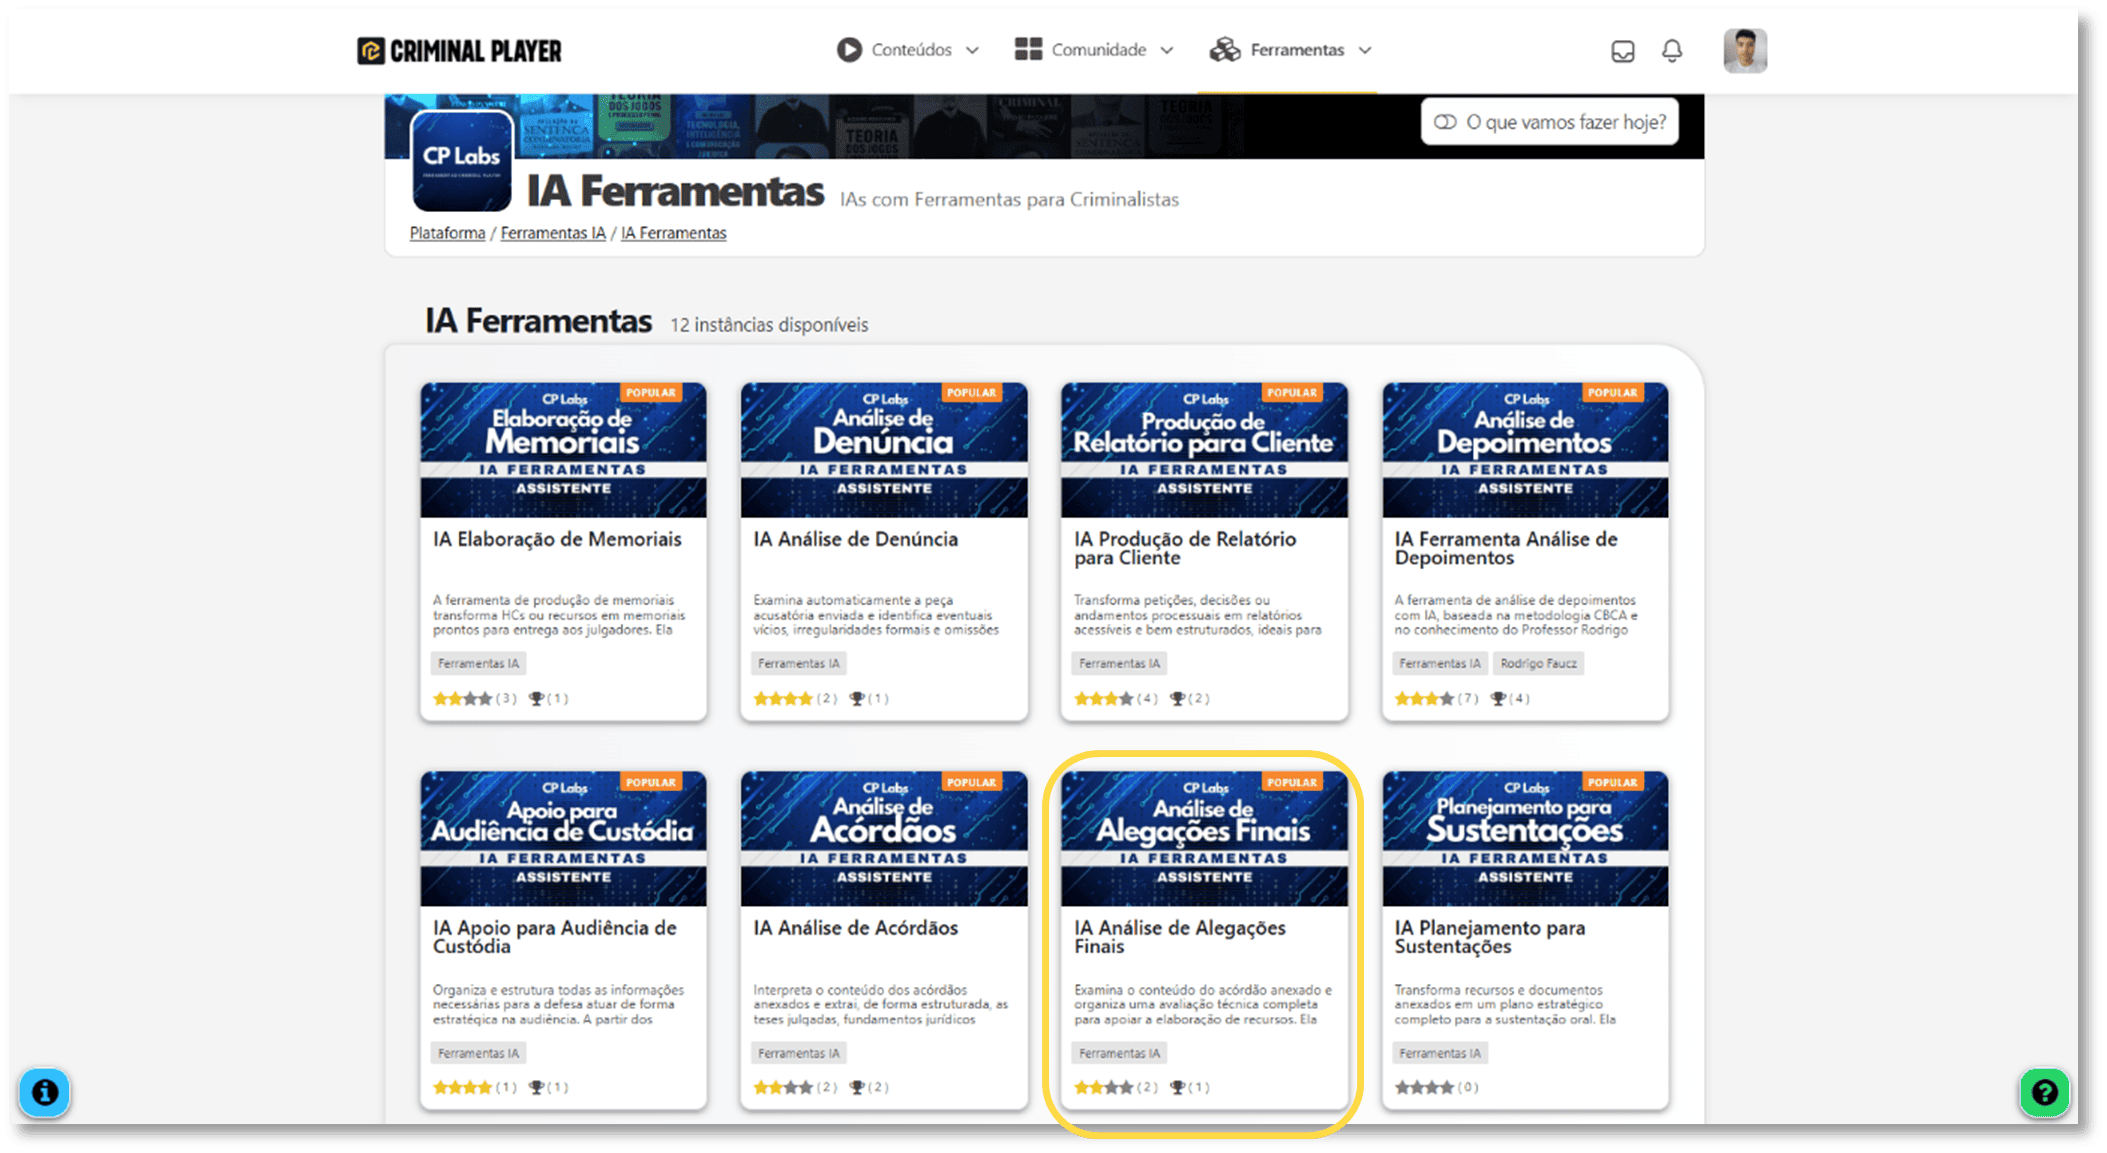Click the user profile avatar
Viewport: 2107px width, 1153px height.
[x=1745, y=51]
